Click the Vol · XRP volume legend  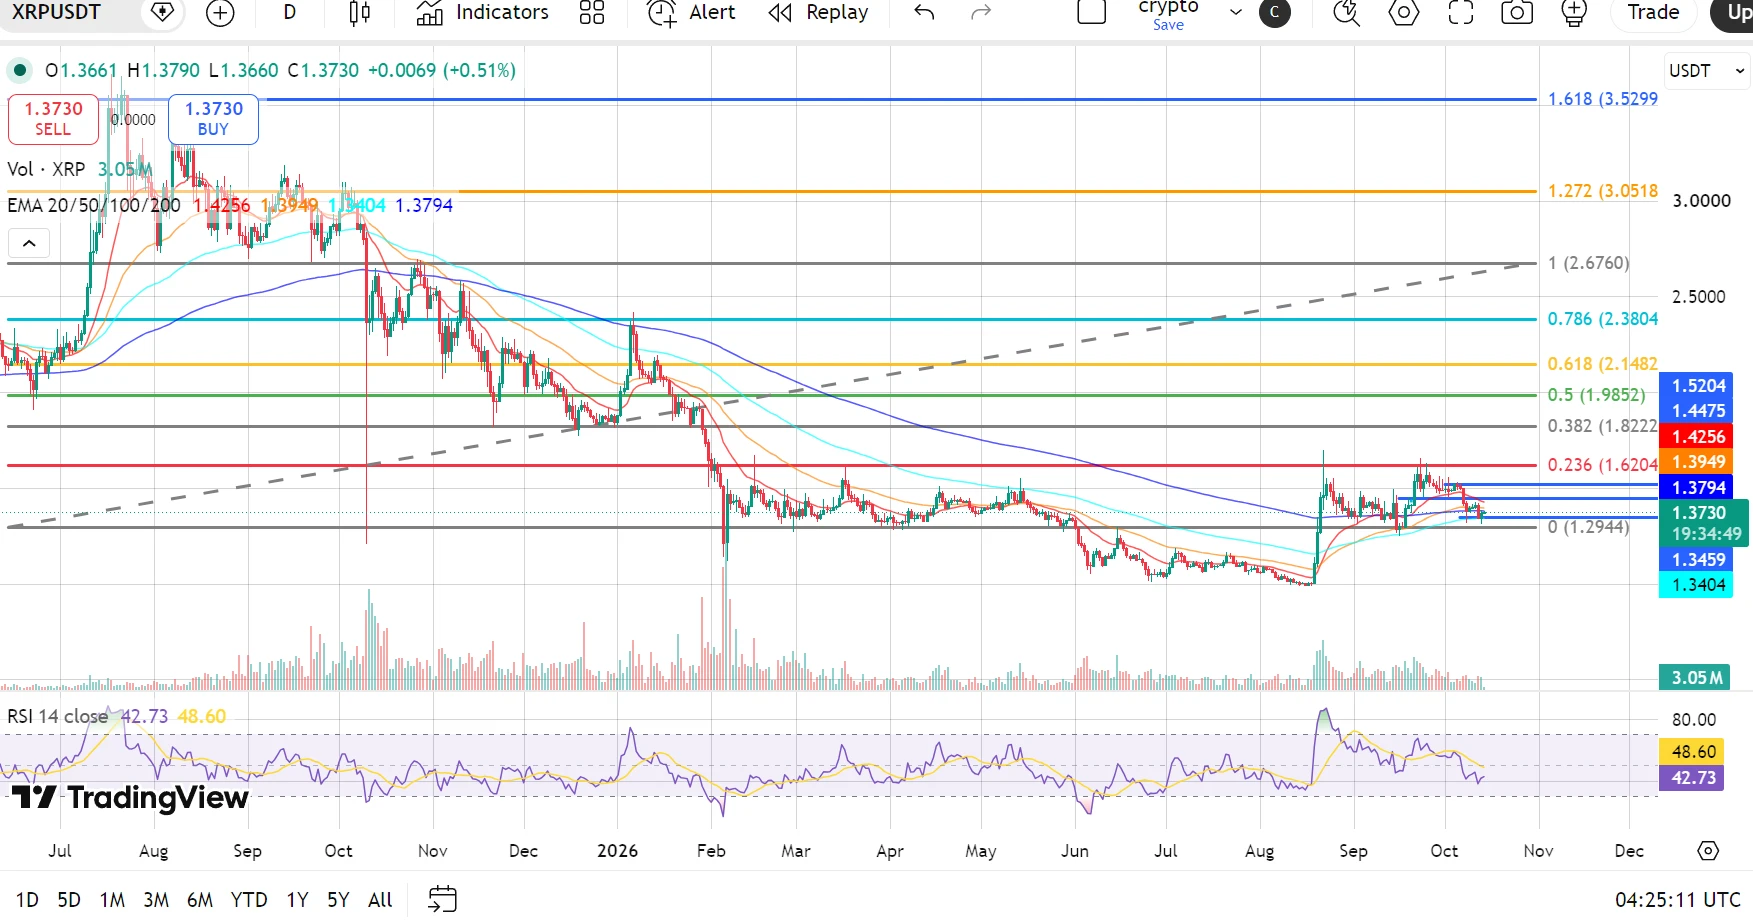[46, 169]
